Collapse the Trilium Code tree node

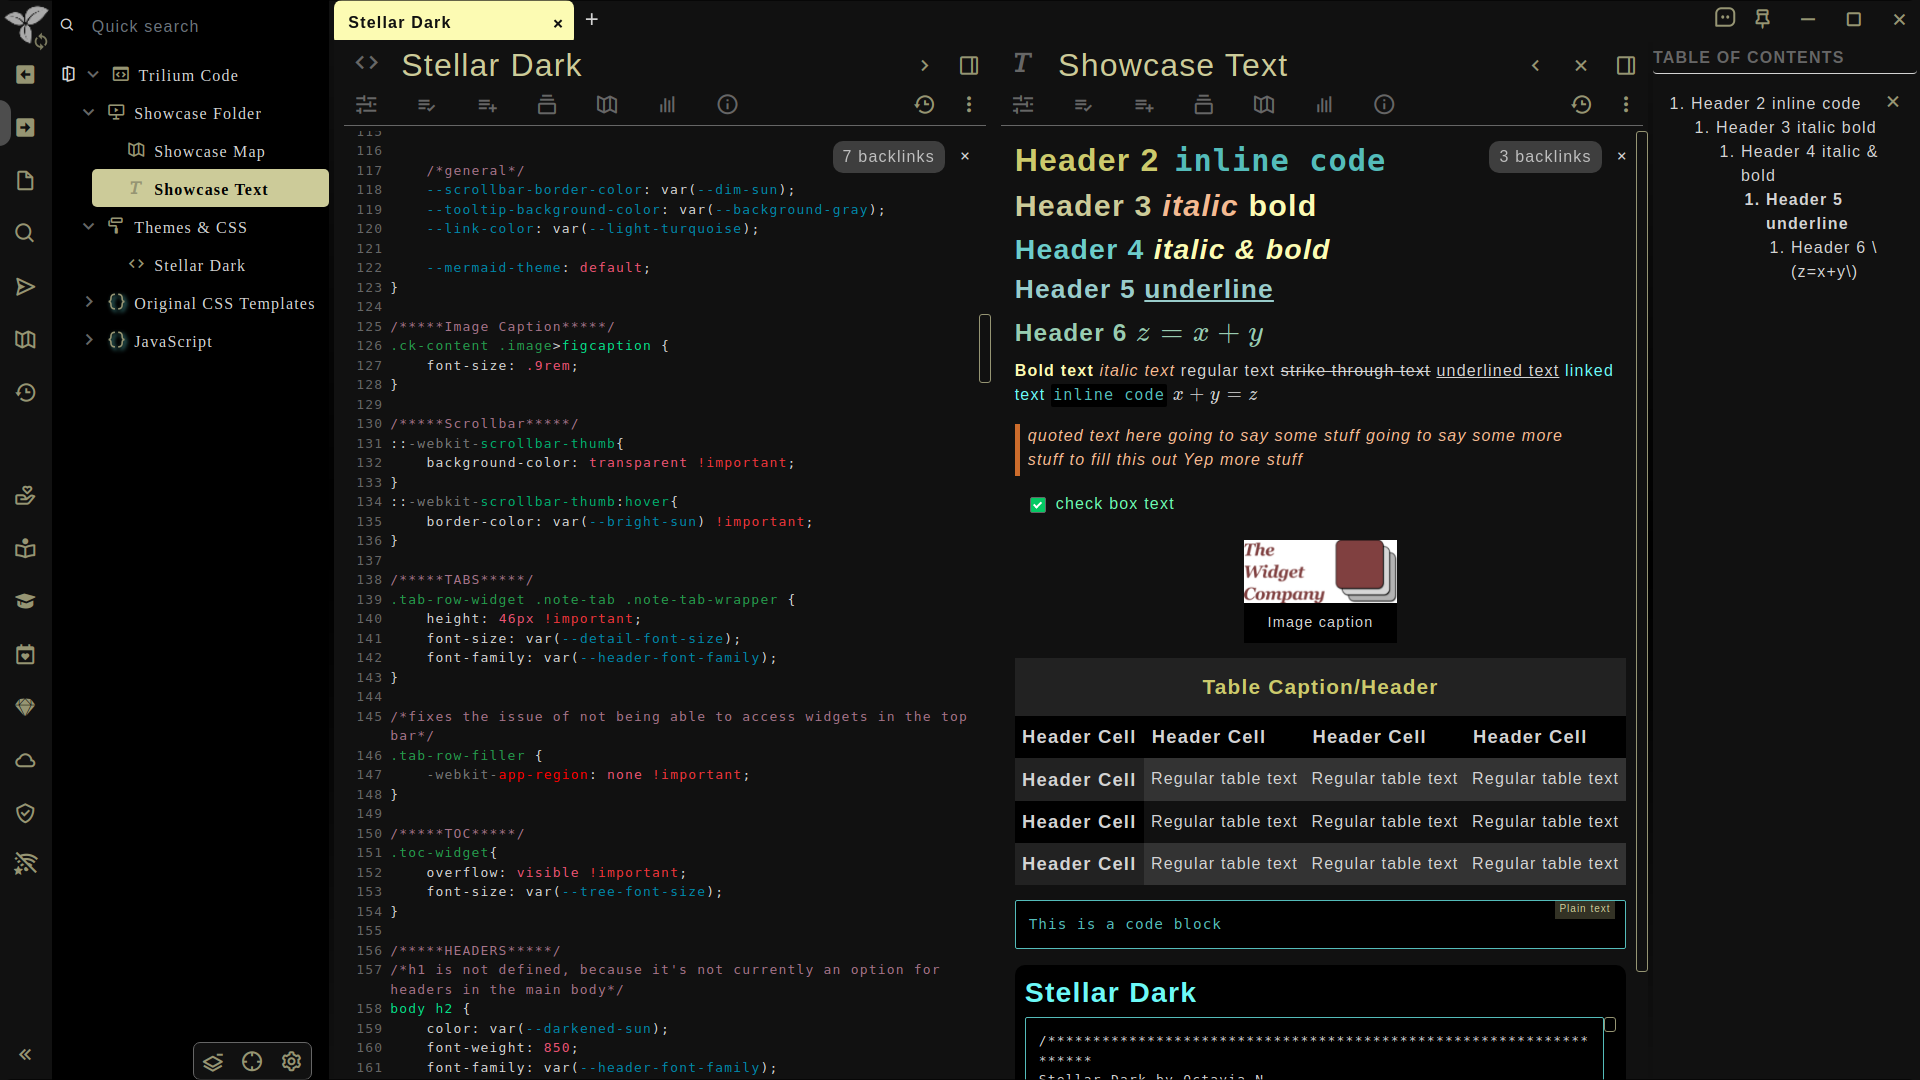[93, 75]
